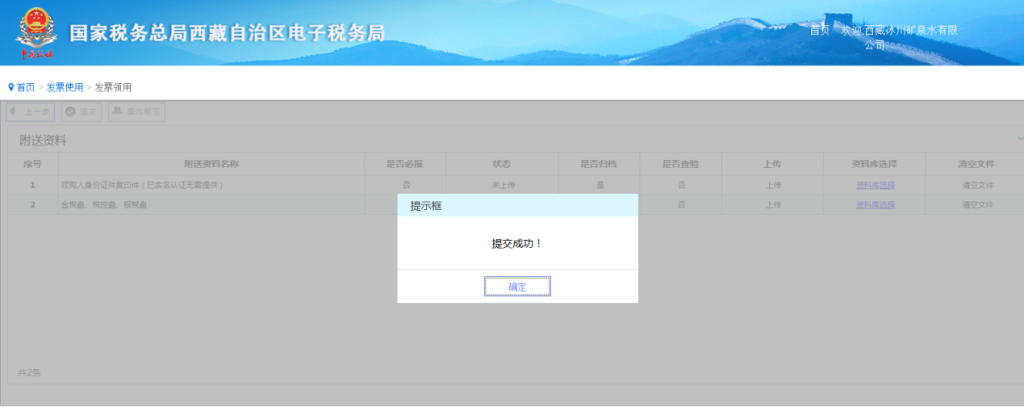The width and height of the screenshot is (1024, 407).
Task: Click 上传 for row 1
Action: [x=773, y=185]
